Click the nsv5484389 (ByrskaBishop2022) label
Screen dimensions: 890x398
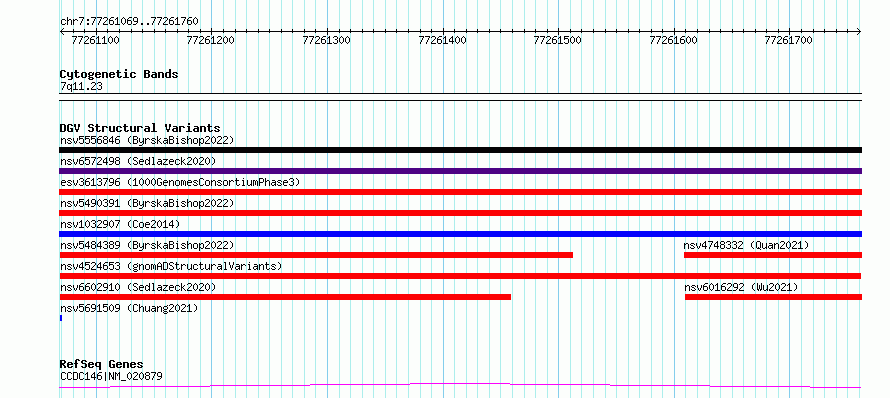tap(147, 245)
